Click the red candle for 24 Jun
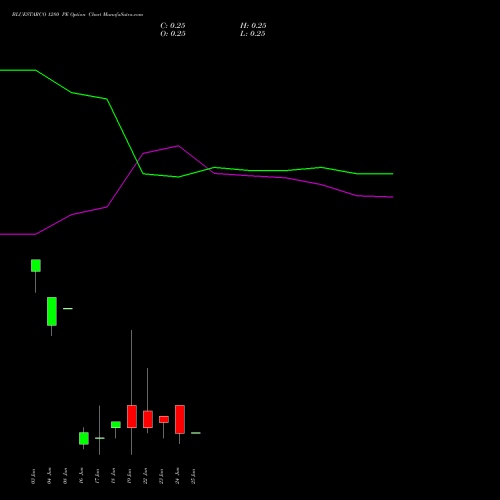The width and height of the screenshot is (500, 500). point(180,419)
